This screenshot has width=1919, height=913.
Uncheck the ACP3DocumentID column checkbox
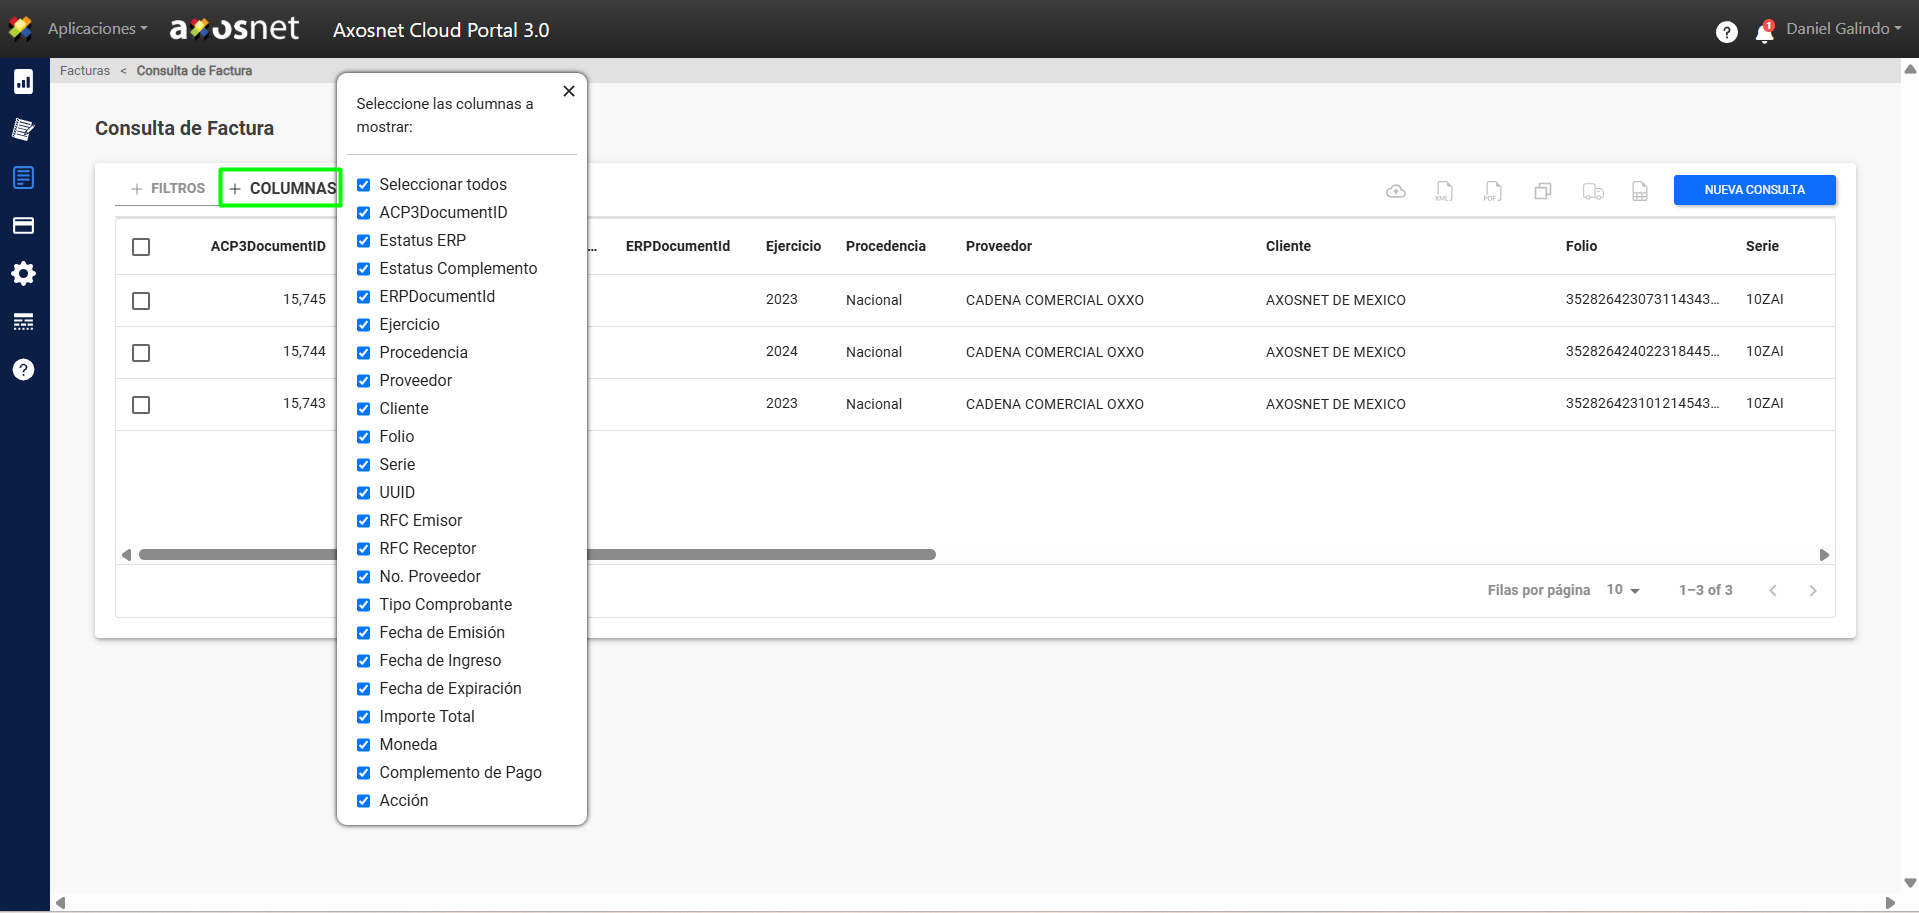[364, 213]
